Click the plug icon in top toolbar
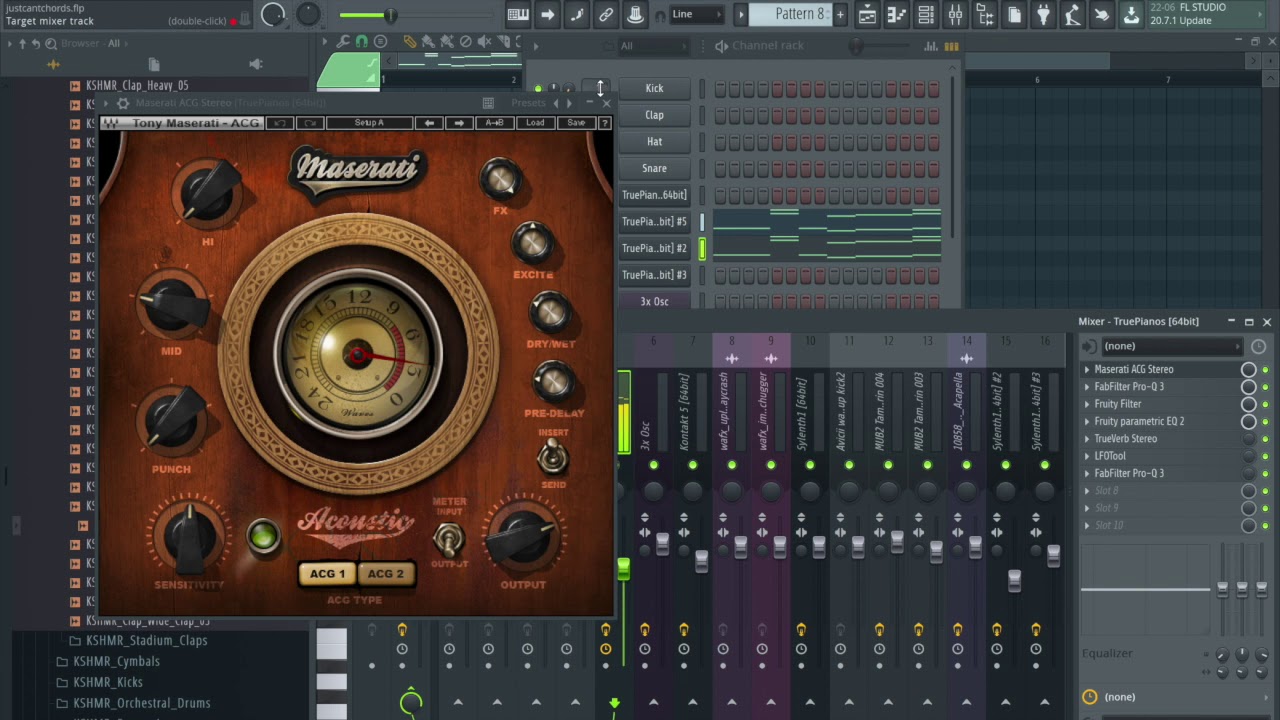The width and height of the screenshot is (1280, 720). click(x=1043, y=14)
